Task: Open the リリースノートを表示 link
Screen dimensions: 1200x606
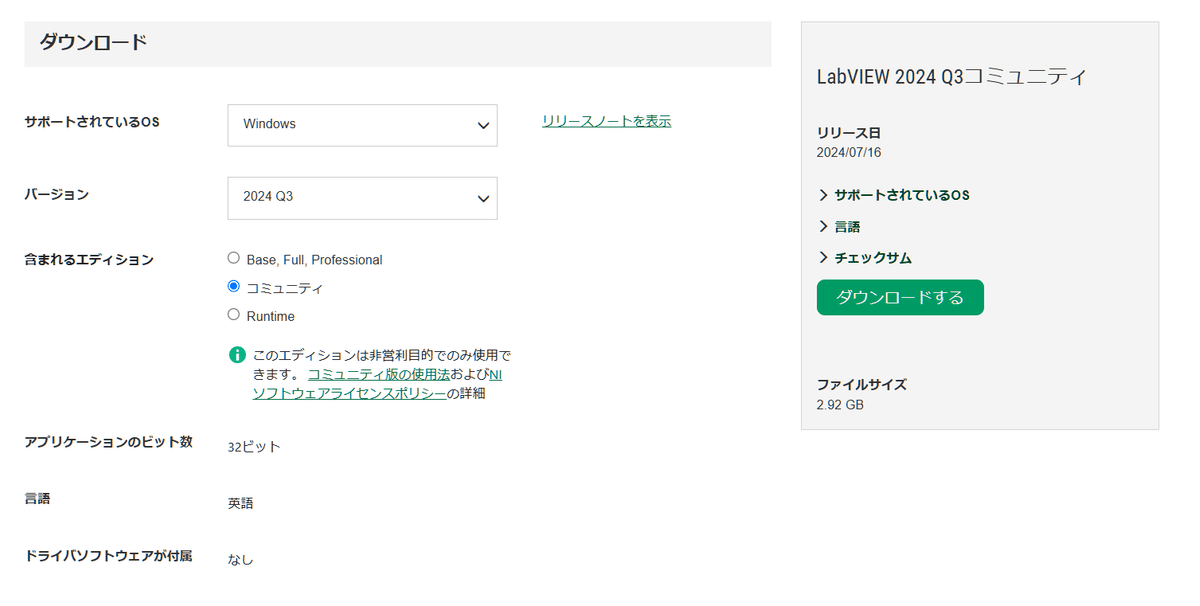Action: [607, 121]
